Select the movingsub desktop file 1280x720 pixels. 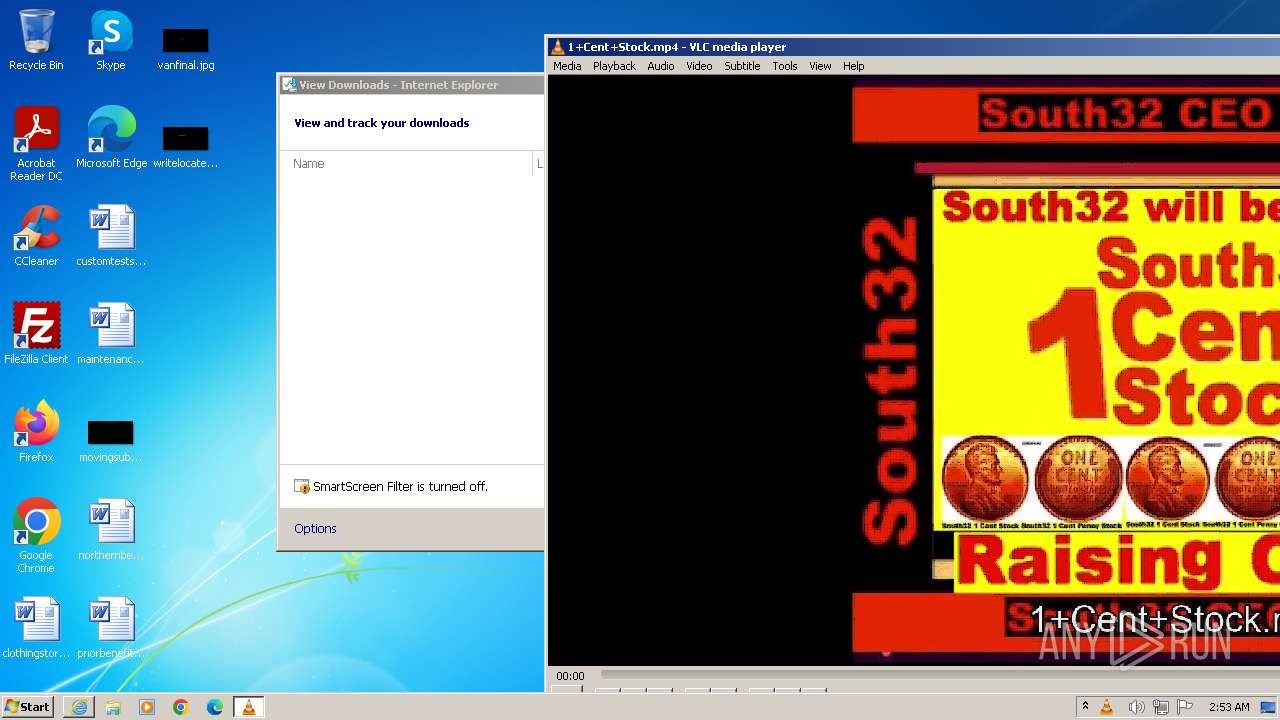pos(111,441)
